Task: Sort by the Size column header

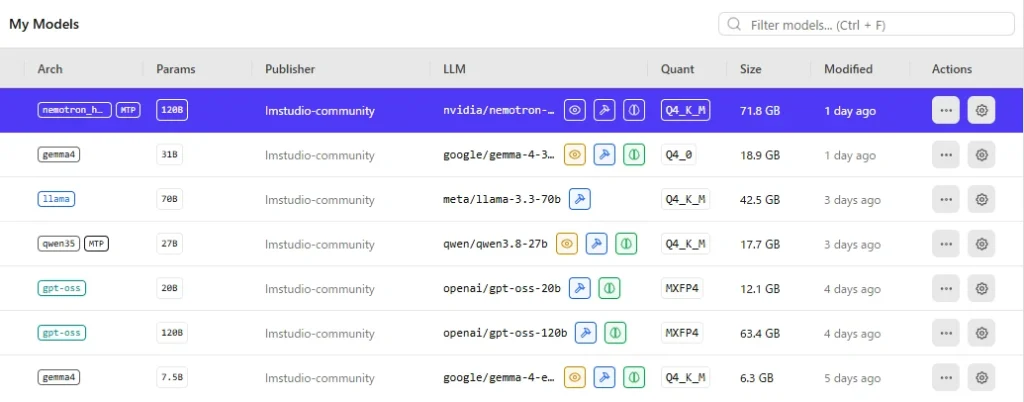Action: point(750,69)
